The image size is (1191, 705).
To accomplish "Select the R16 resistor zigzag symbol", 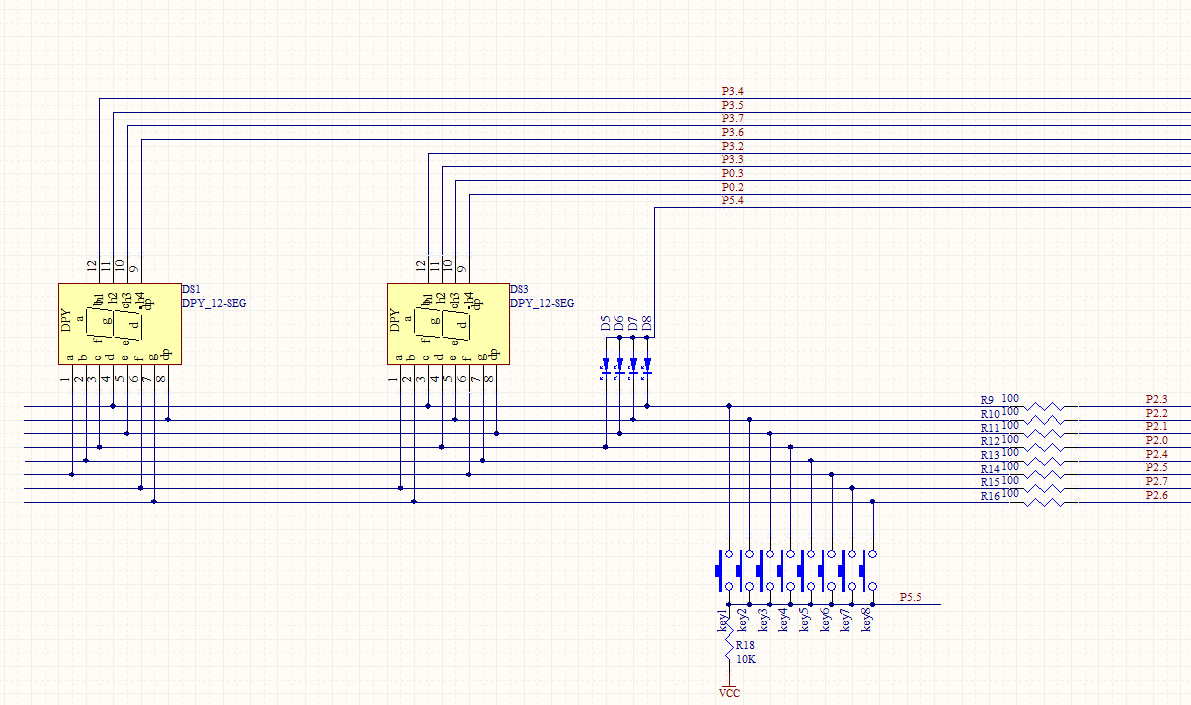I will click(x=1045, y=502).
